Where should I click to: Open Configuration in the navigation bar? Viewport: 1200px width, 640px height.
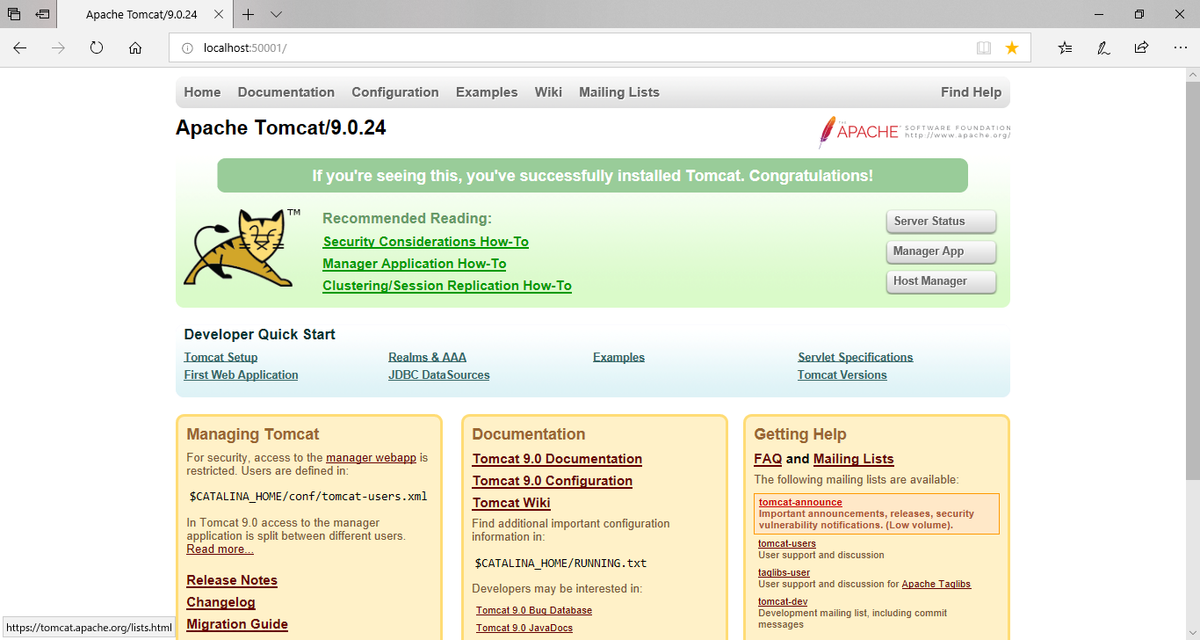395,92
